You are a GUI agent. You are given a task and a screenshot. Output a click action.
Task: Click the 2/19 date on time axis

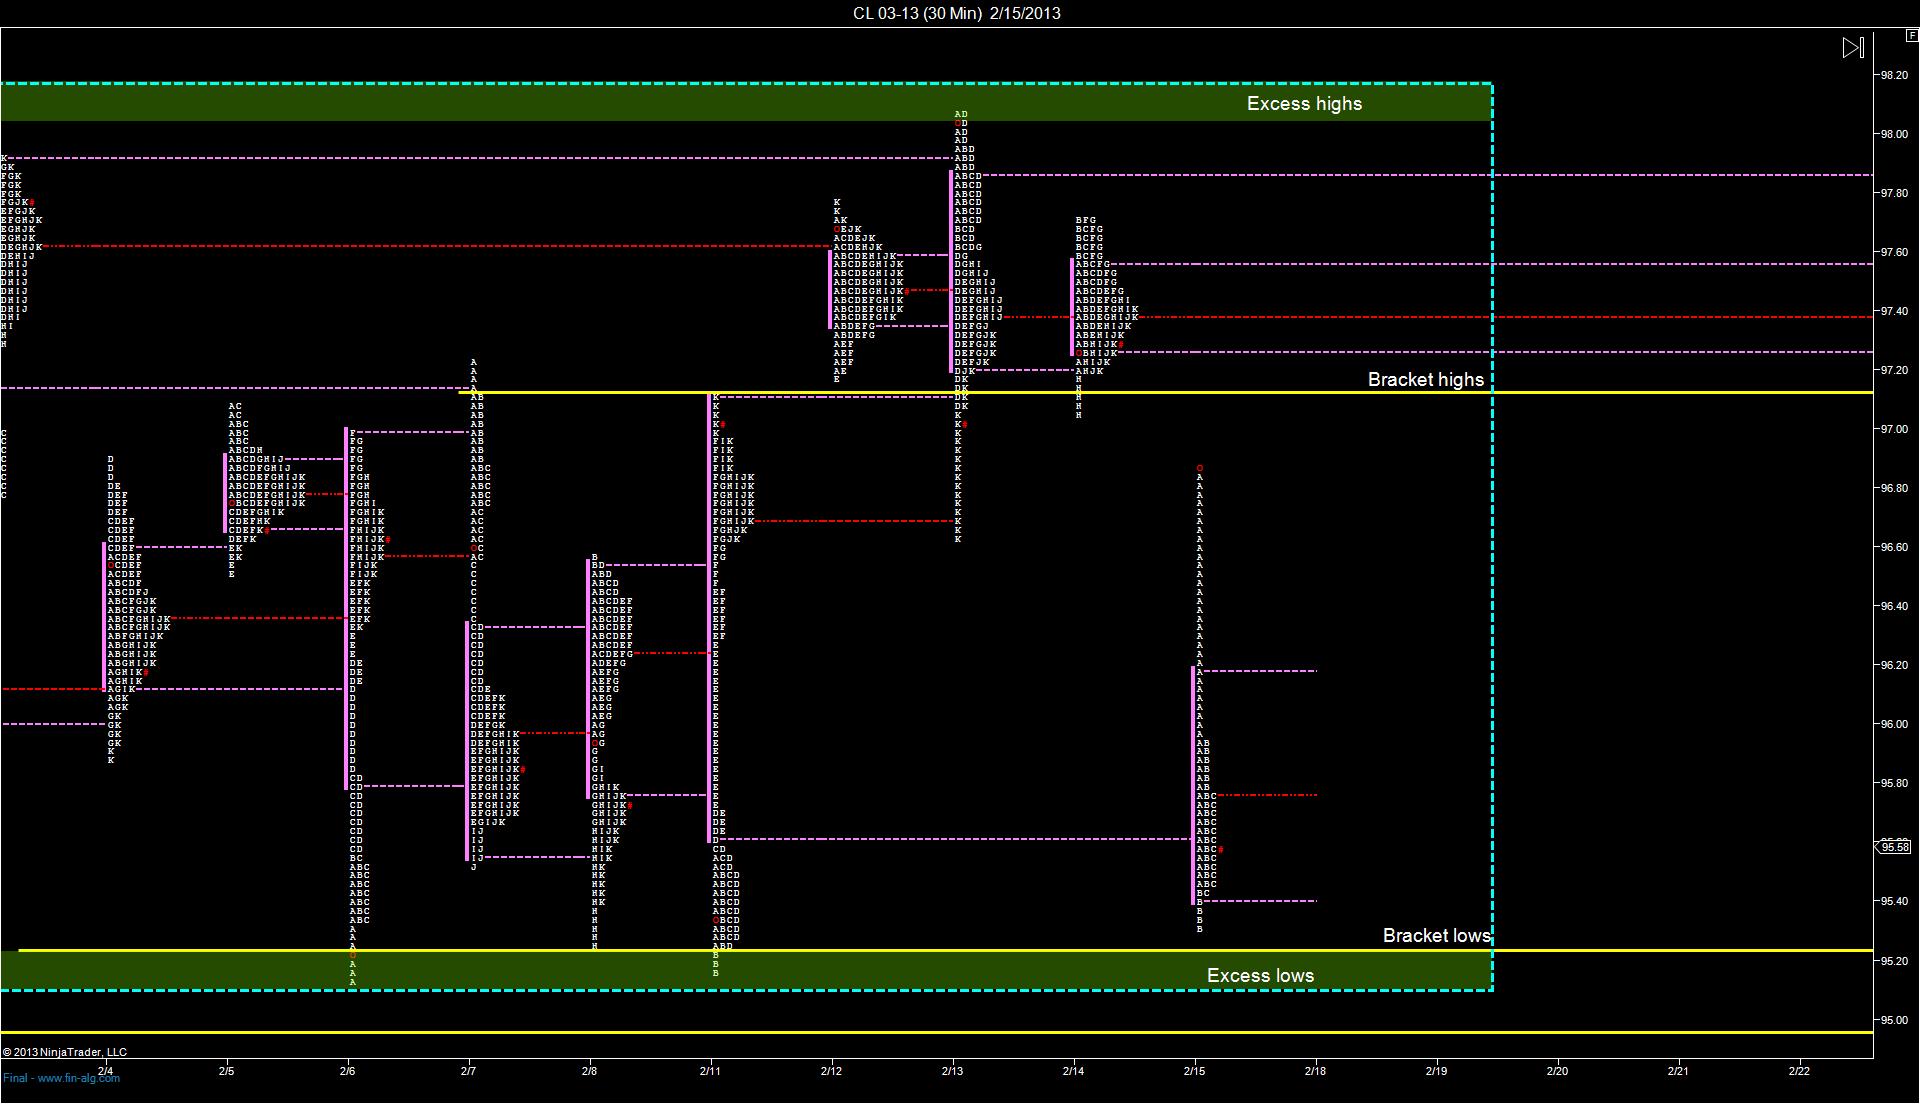[1437, 1071]
